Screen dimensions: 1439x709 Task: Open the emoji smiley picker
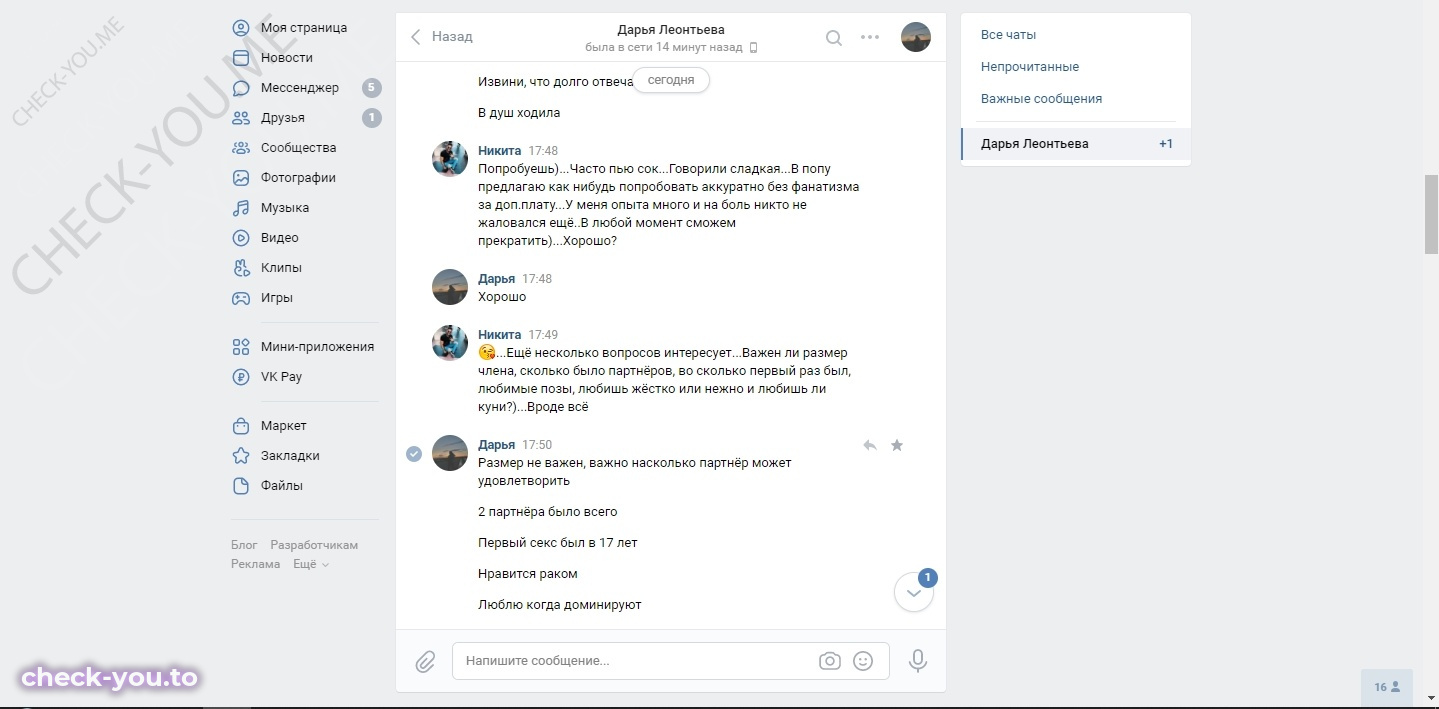pyautogui.click(x=863, y=661)
